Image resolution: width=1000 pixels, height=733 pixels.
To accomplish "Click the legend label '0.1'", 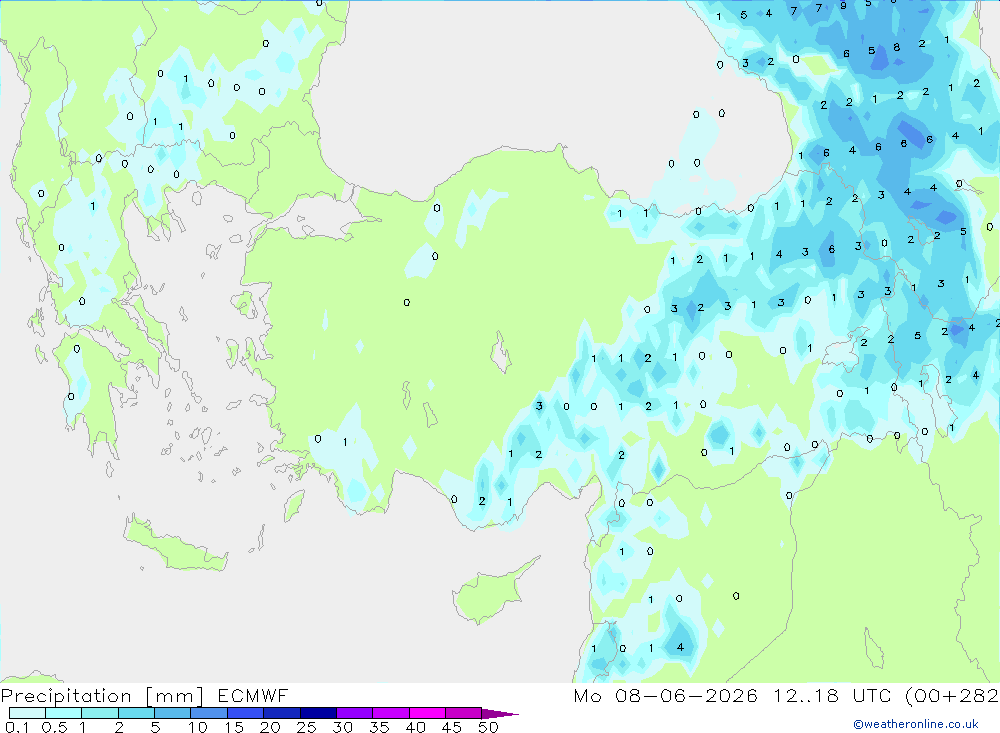I will [16, 727].
